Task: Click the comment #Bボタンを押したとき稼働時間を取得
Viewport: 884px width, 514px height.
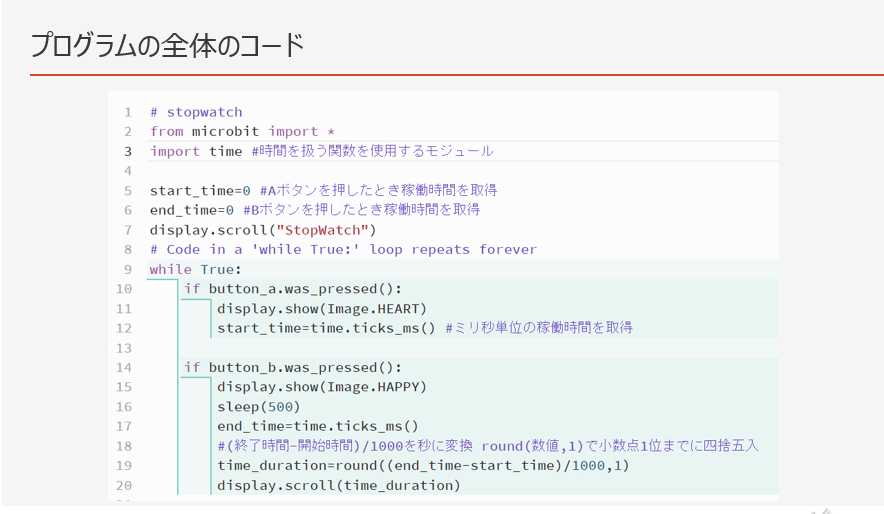Action: (361, 210)
